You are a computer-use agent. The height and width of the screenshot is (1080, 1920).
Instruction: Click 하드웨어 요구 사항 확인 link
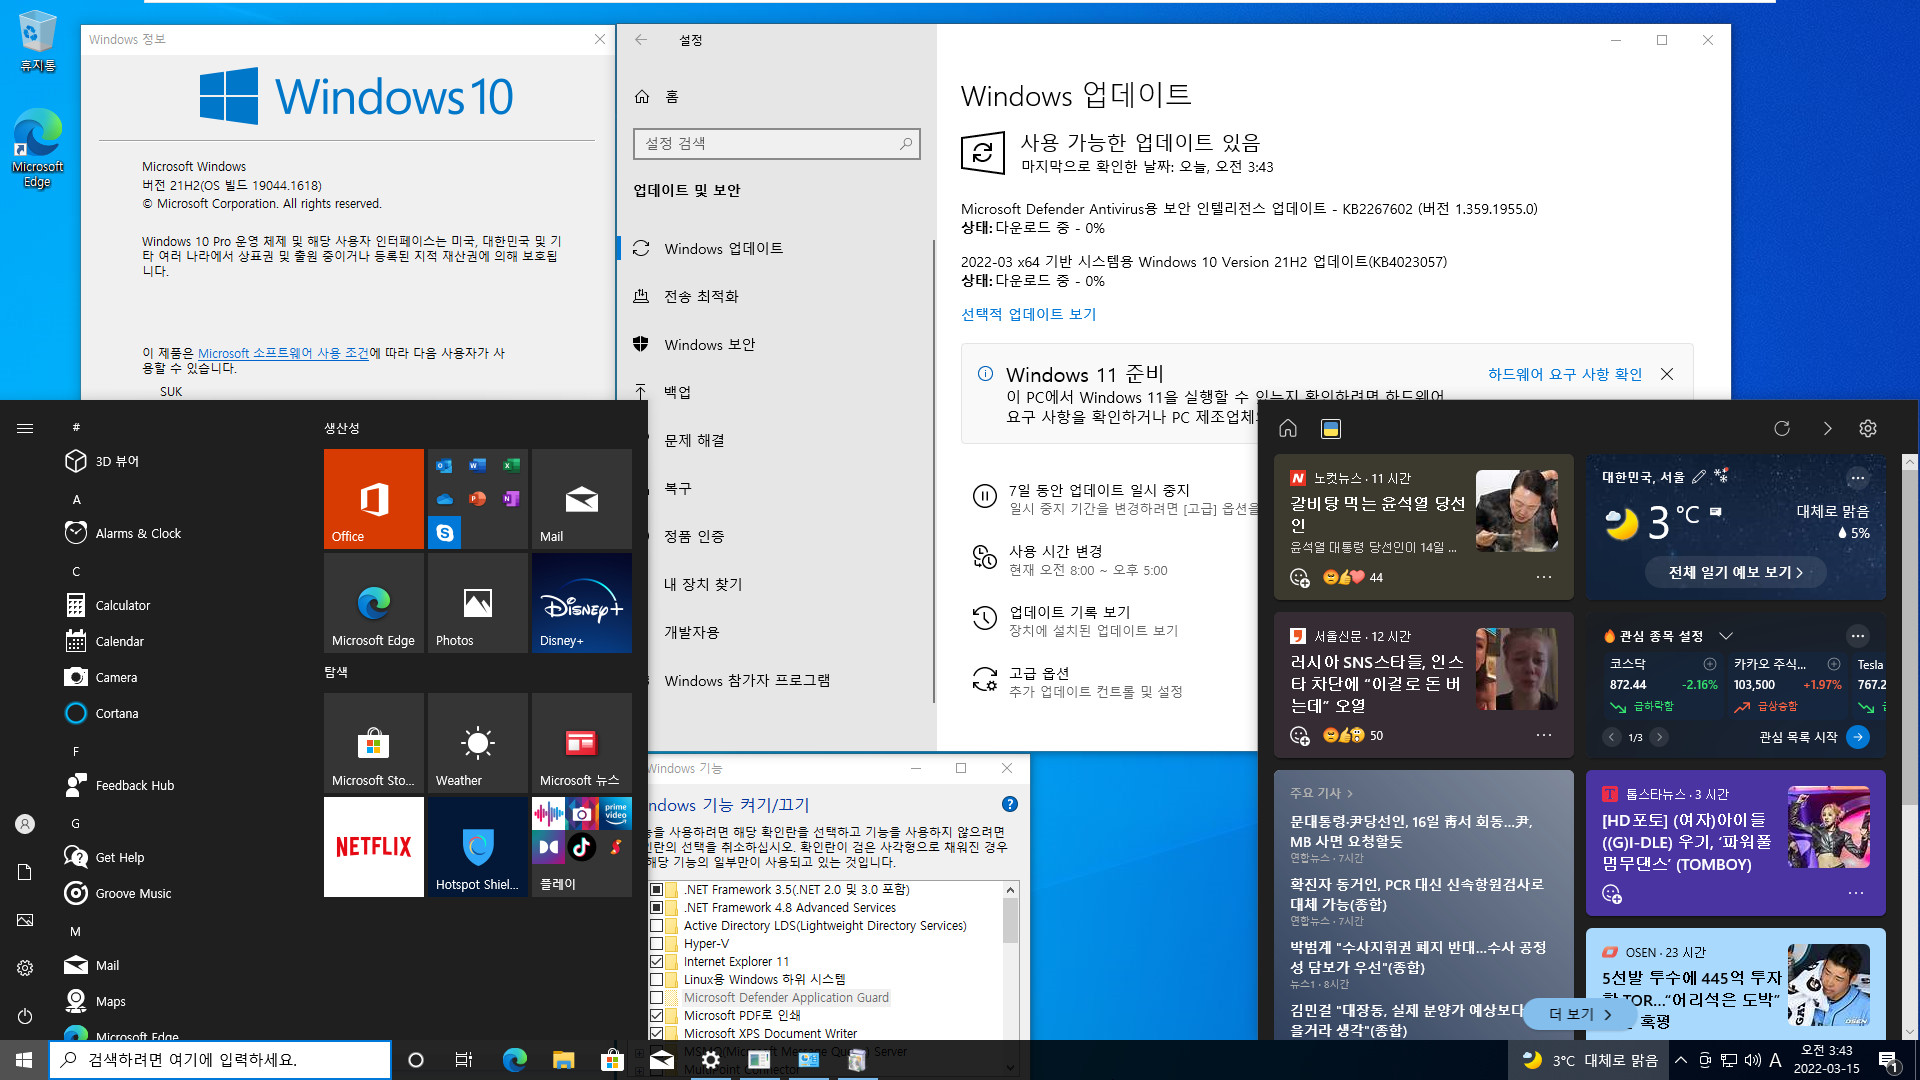tap(1565, 374)
